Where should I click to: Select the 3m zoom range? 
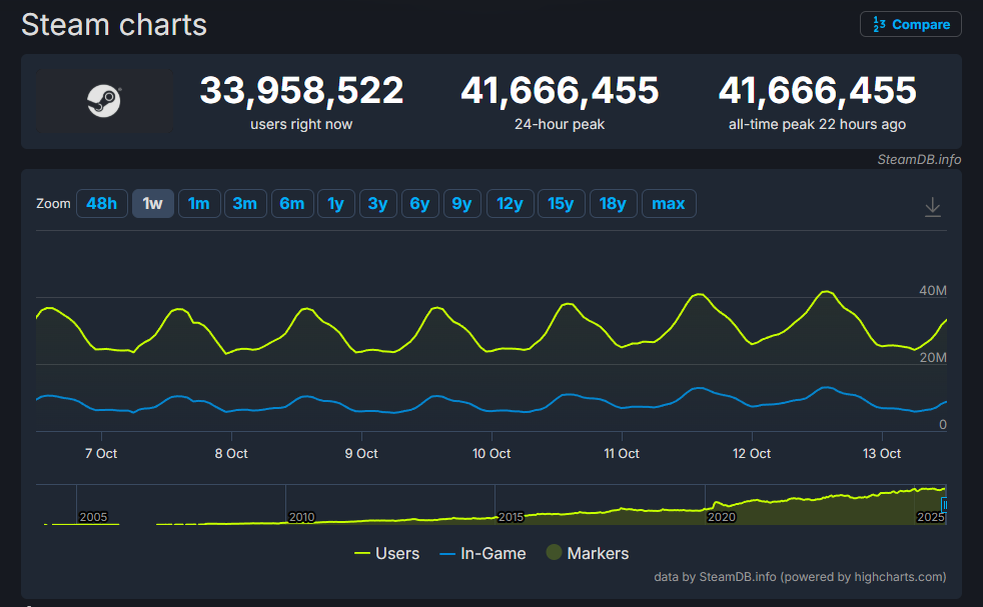pyautogui.click(x=245, y=203)
